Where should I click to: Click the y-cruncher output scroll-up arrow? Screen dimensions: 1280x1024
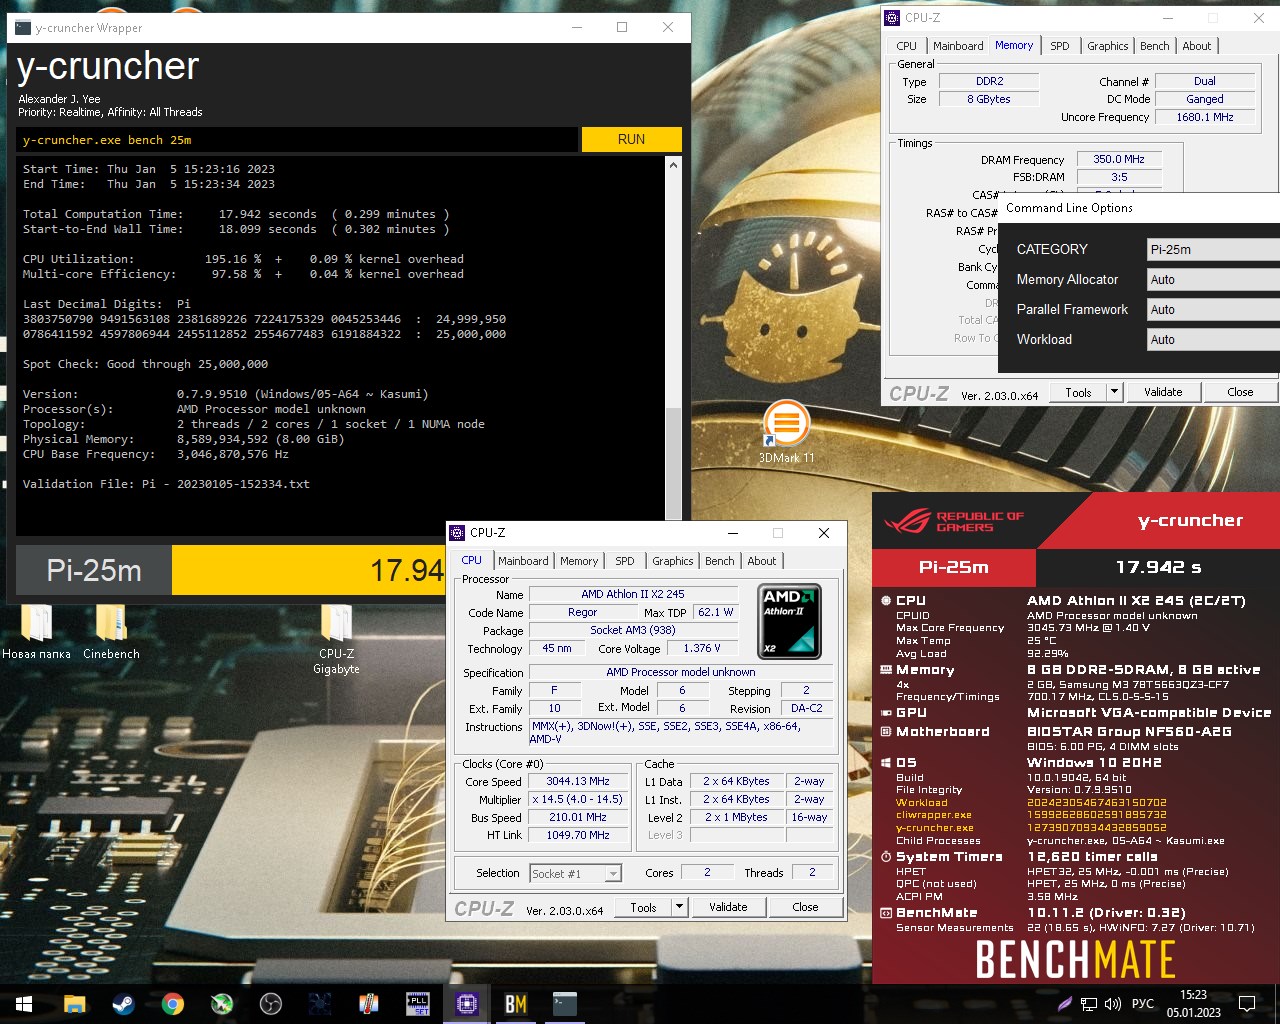(673, 165)
